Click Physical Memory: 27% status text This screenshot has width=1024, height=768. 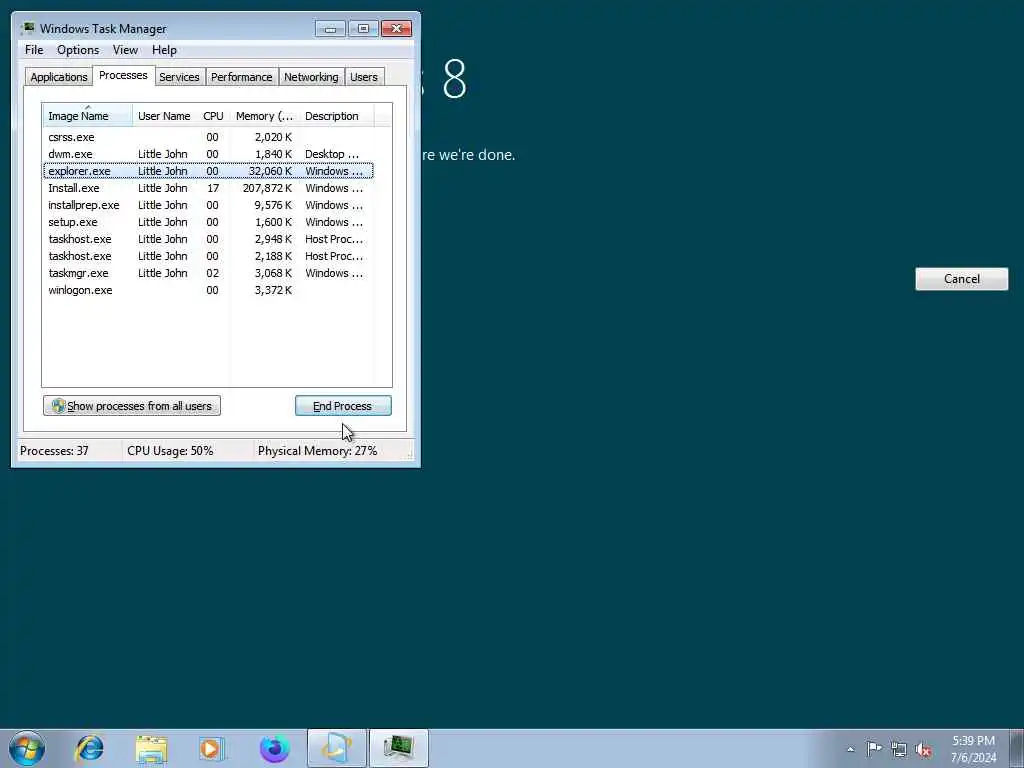click(317, 451)
